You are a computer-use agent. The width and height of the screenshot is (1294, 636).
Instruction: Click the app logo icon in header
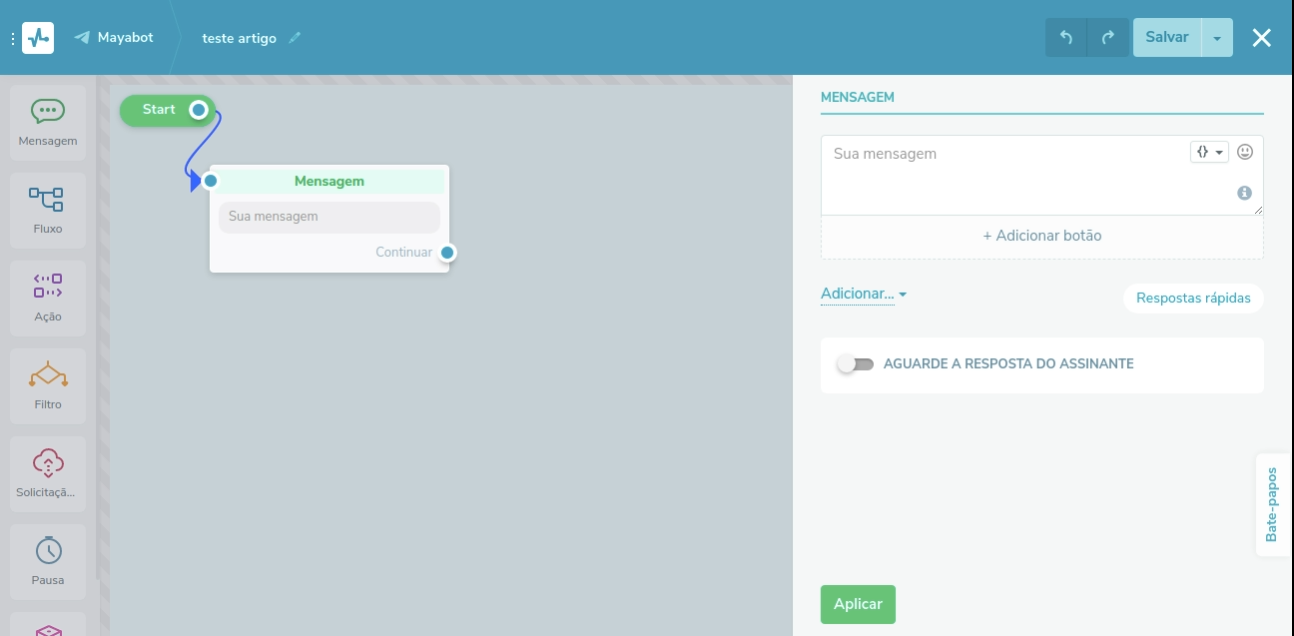click(x=38, y=38)
